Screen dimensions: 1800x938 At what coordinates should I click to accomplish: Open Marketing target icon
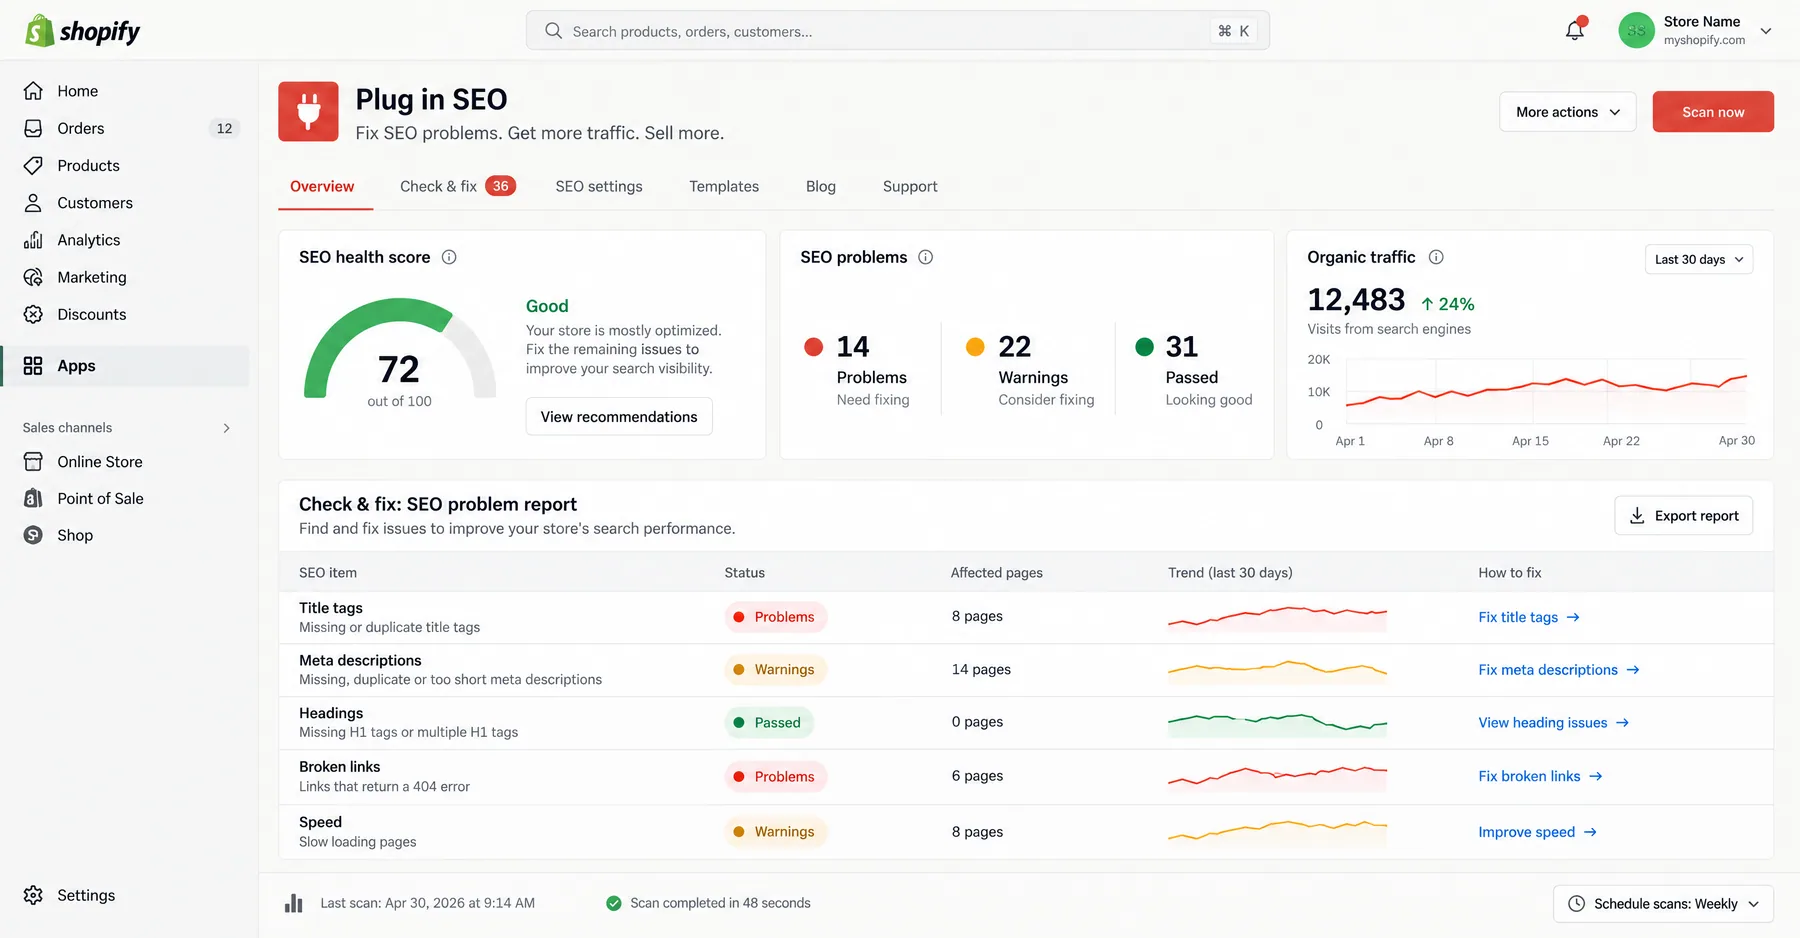[33, 277]
